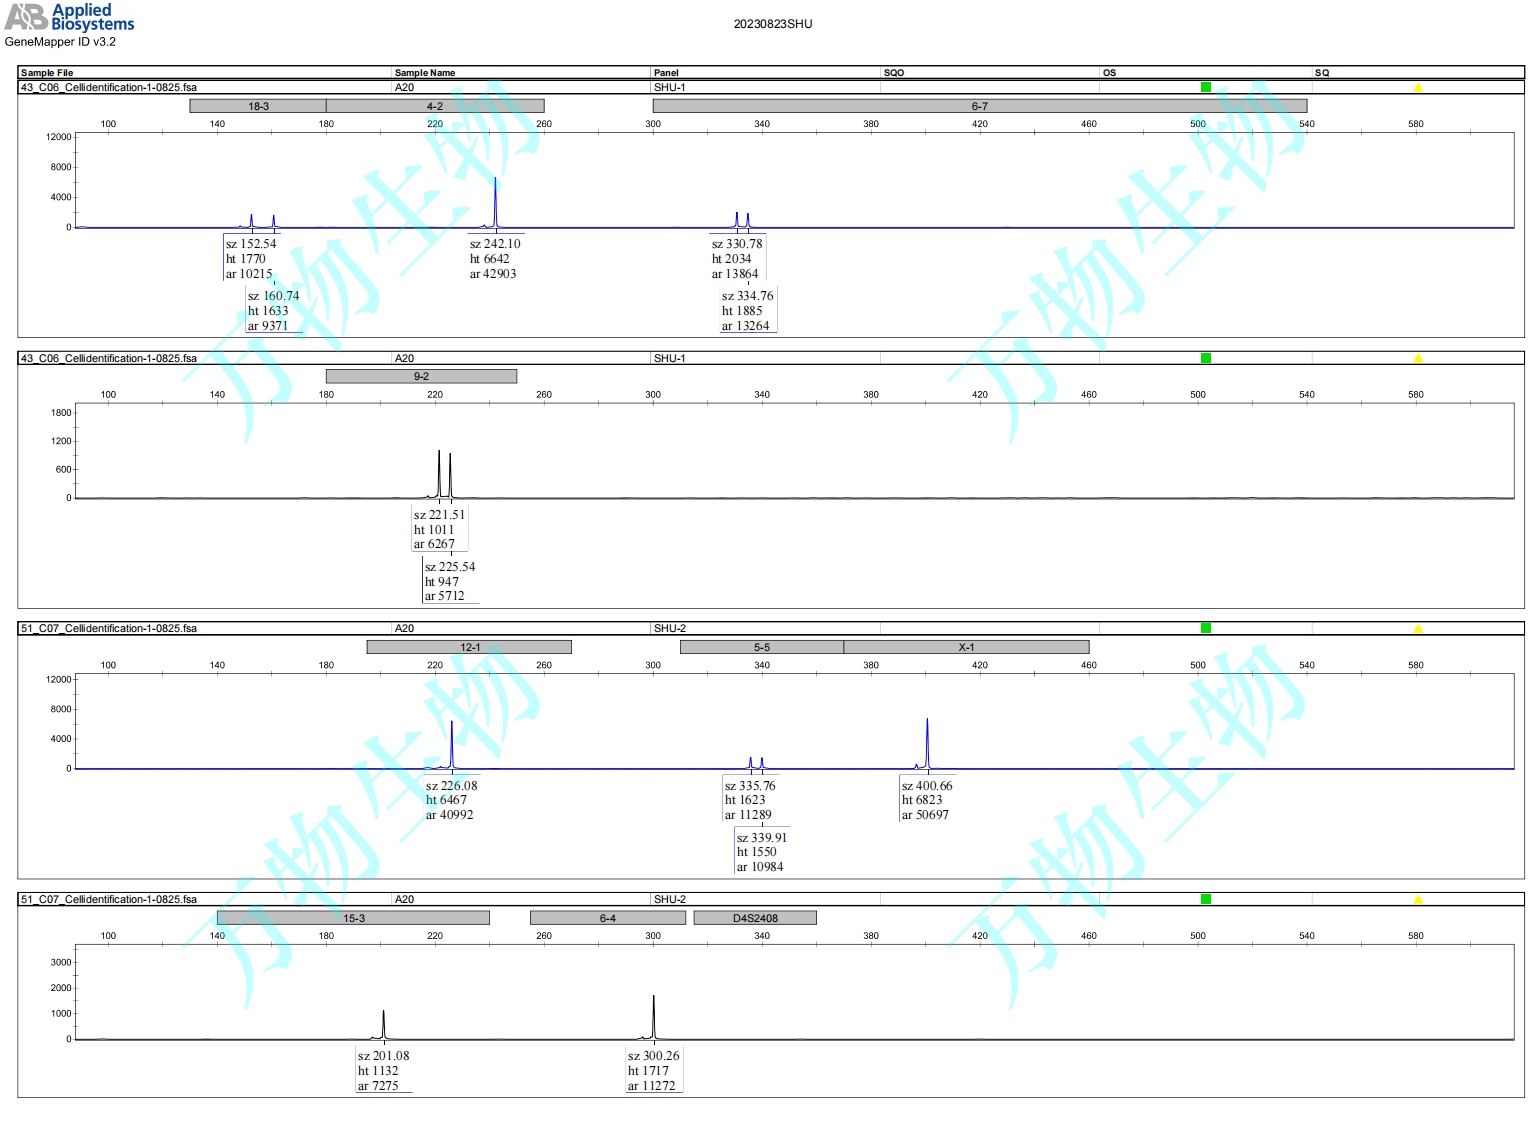The image size is (1530, 1131).
Task: Select the D4S2408 marker bar
Action: pos(755,918)
